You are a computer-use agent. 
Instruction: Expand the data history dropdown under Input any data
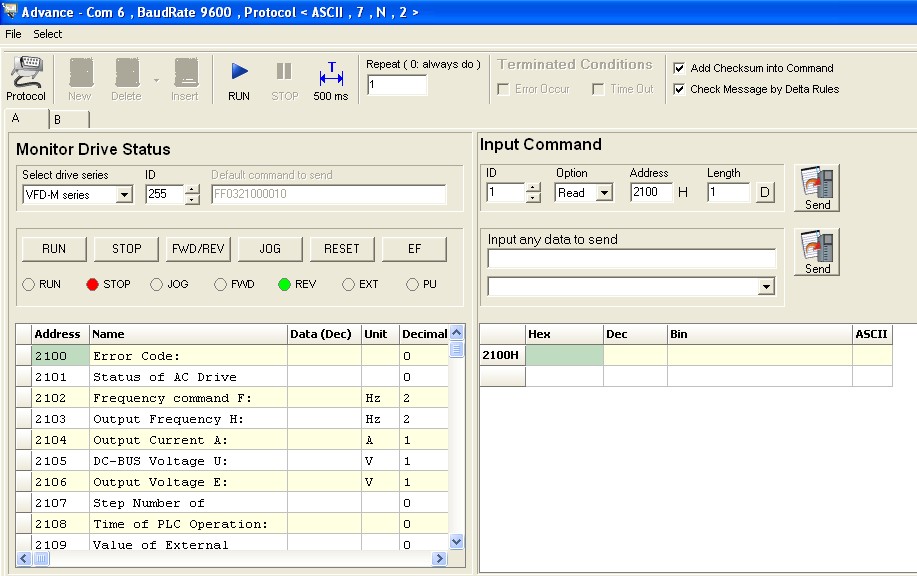click(x=766, y=287)
